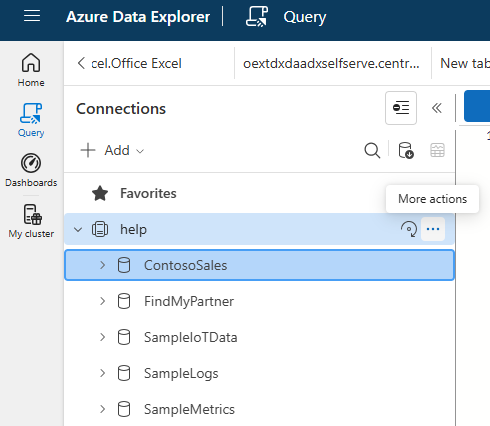This screenshot has height=426, width=490.
Task: Click the Query label in the header
Action: [x=305, y=17]
